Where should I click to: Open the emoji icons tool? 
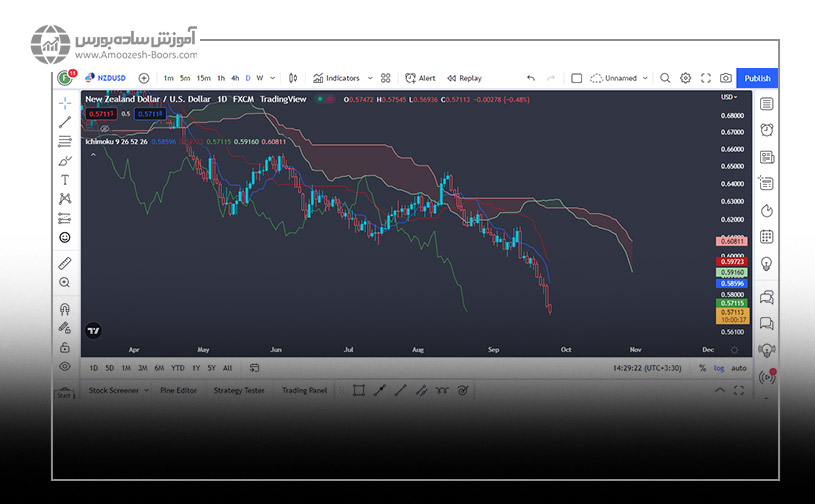(x=65, y=237)
